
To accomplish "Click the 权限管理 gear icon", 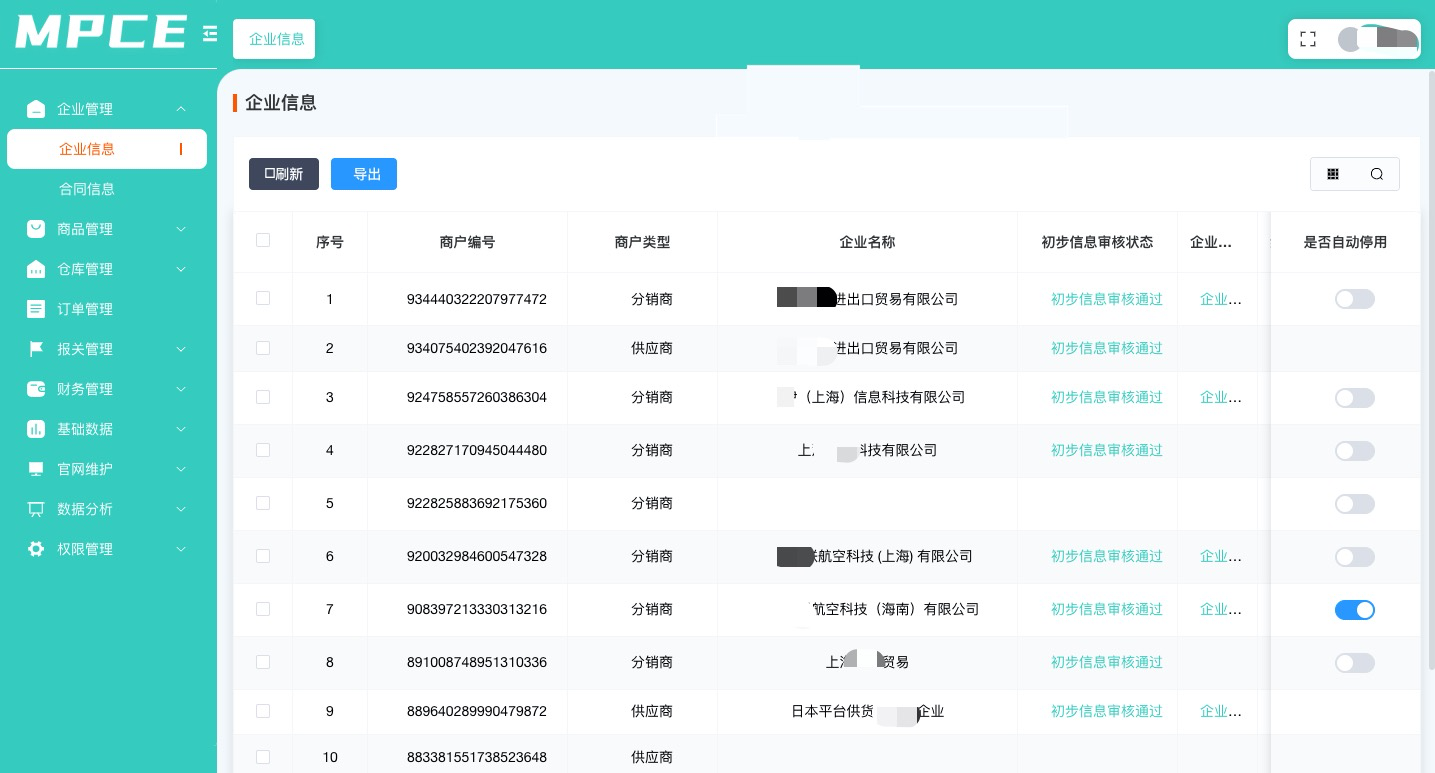I will [x=36, y=549].
